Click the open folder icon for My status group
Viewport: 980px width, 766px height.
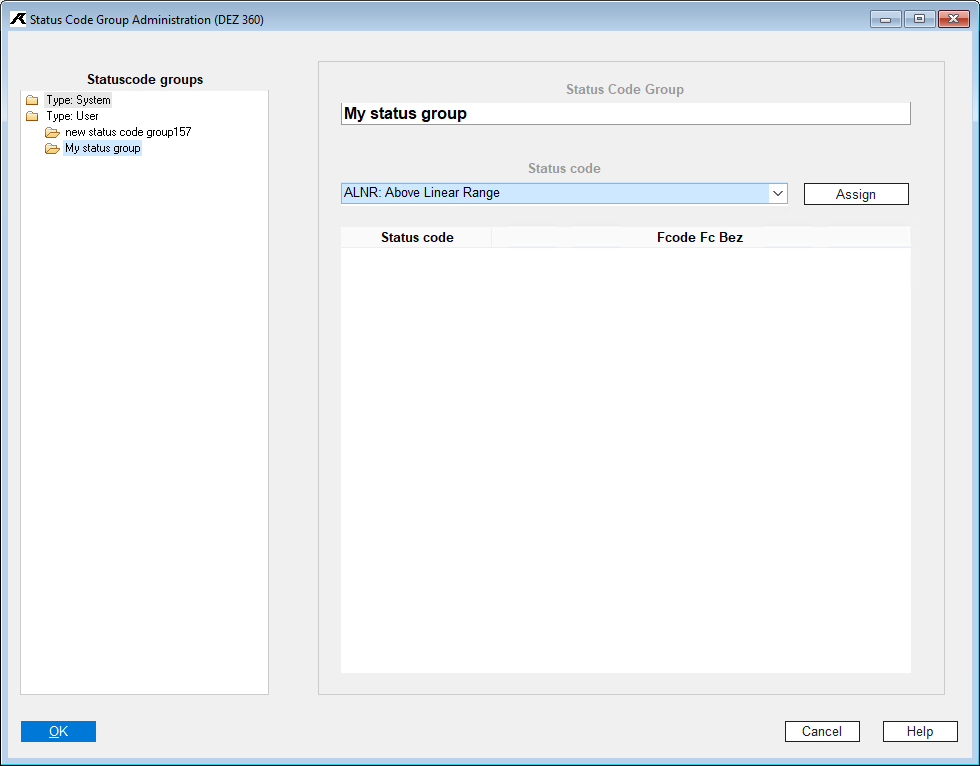(52, 149)
